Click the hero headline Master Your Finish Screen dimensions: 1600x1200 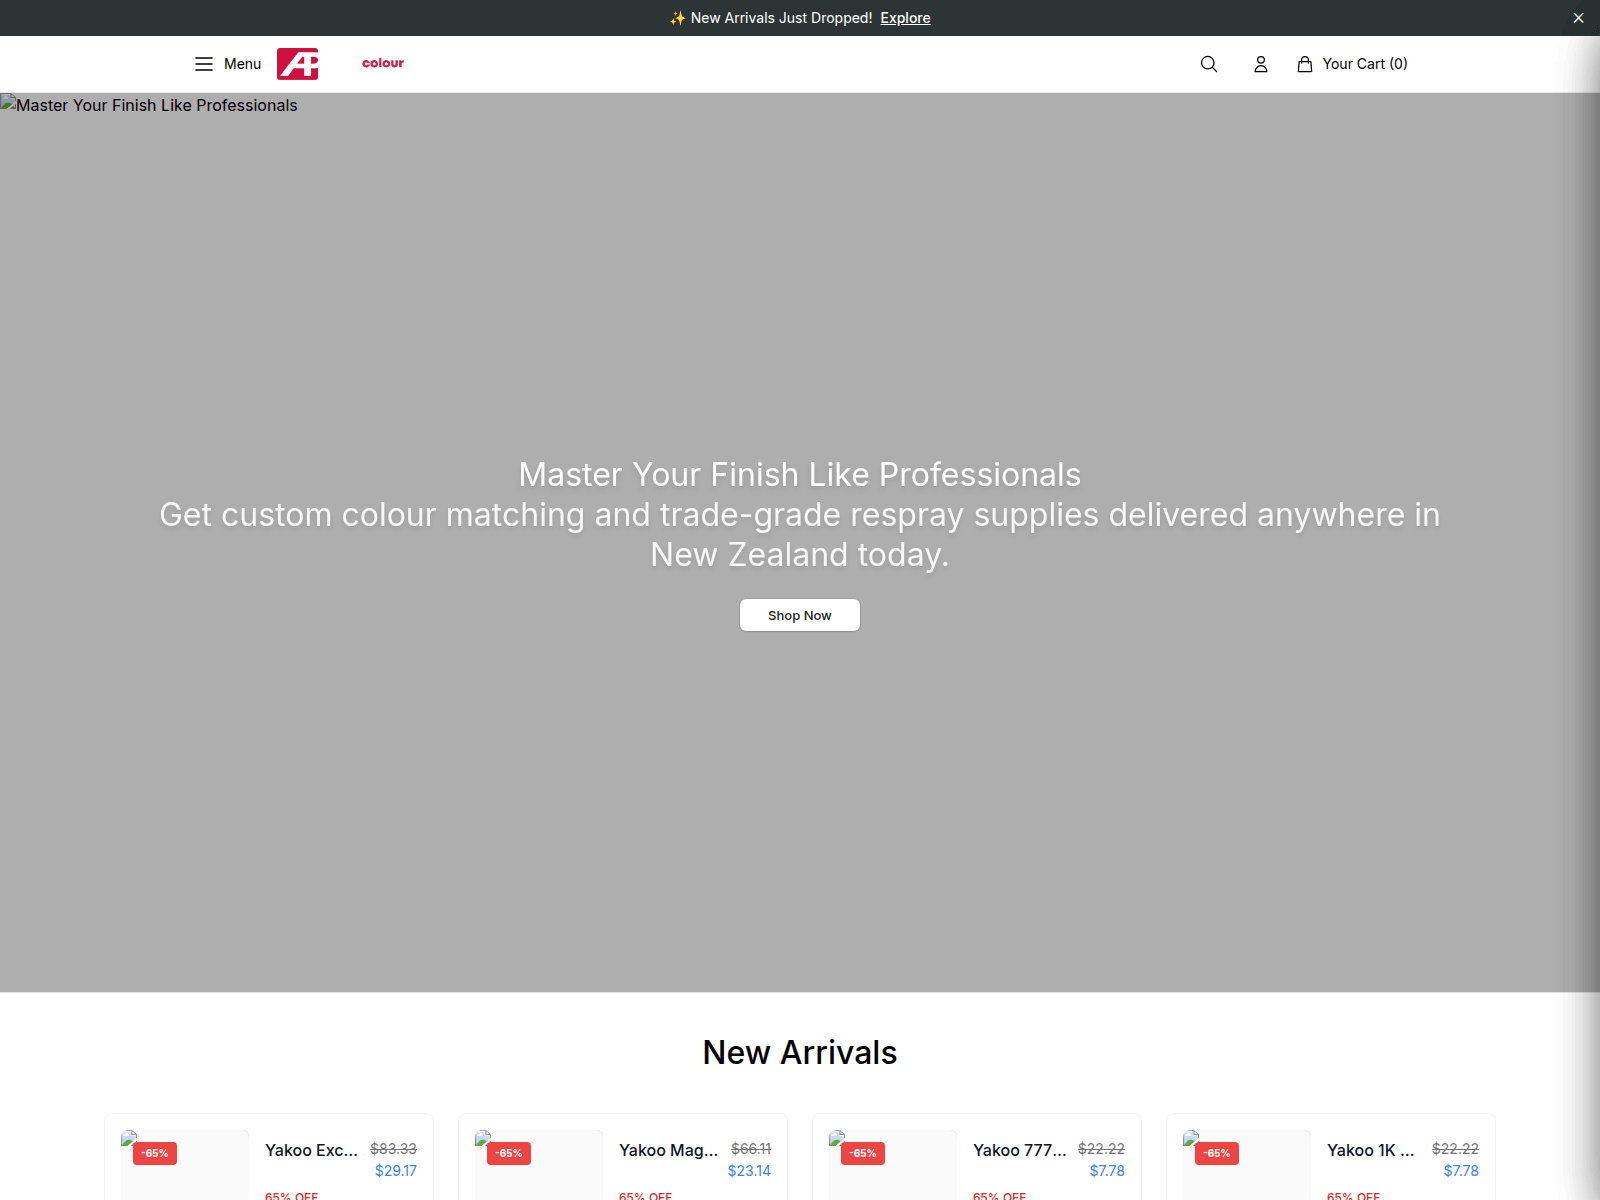tap(800, 474)
